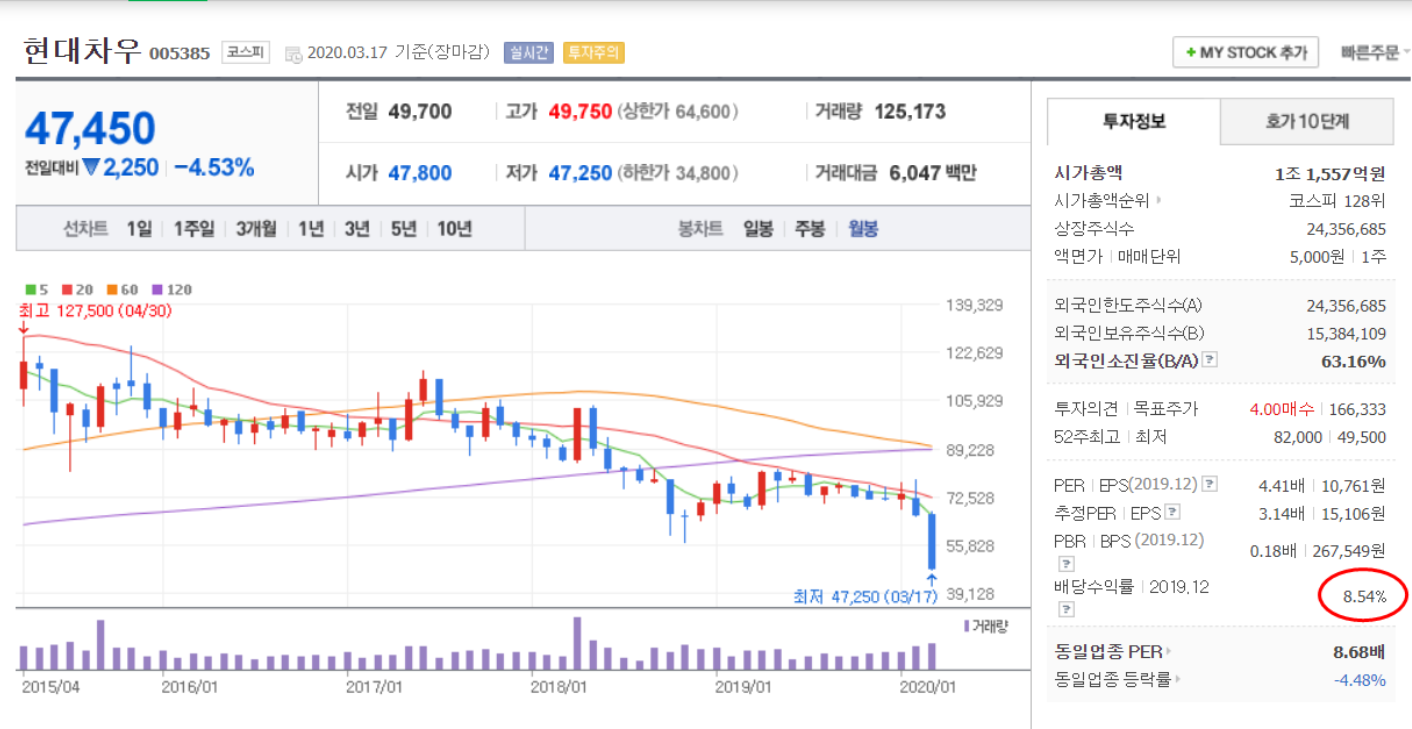
Task: Click the 코스피 market badge
Action: 245,52
